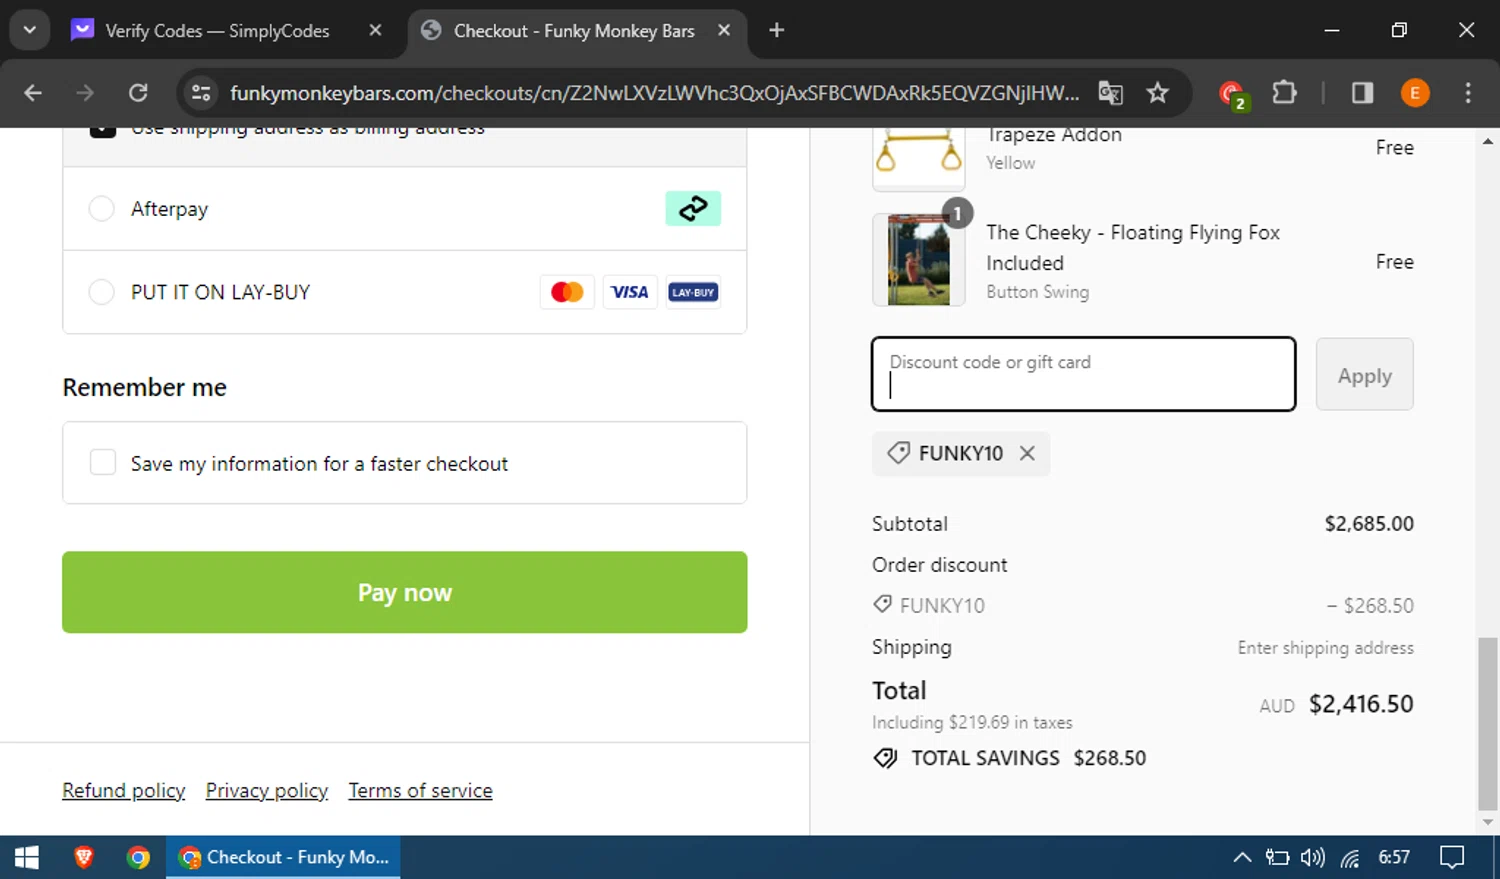1500x879 pixels.
Task: Focus the Discount code or gift card field
Action: pos(1084,374)
